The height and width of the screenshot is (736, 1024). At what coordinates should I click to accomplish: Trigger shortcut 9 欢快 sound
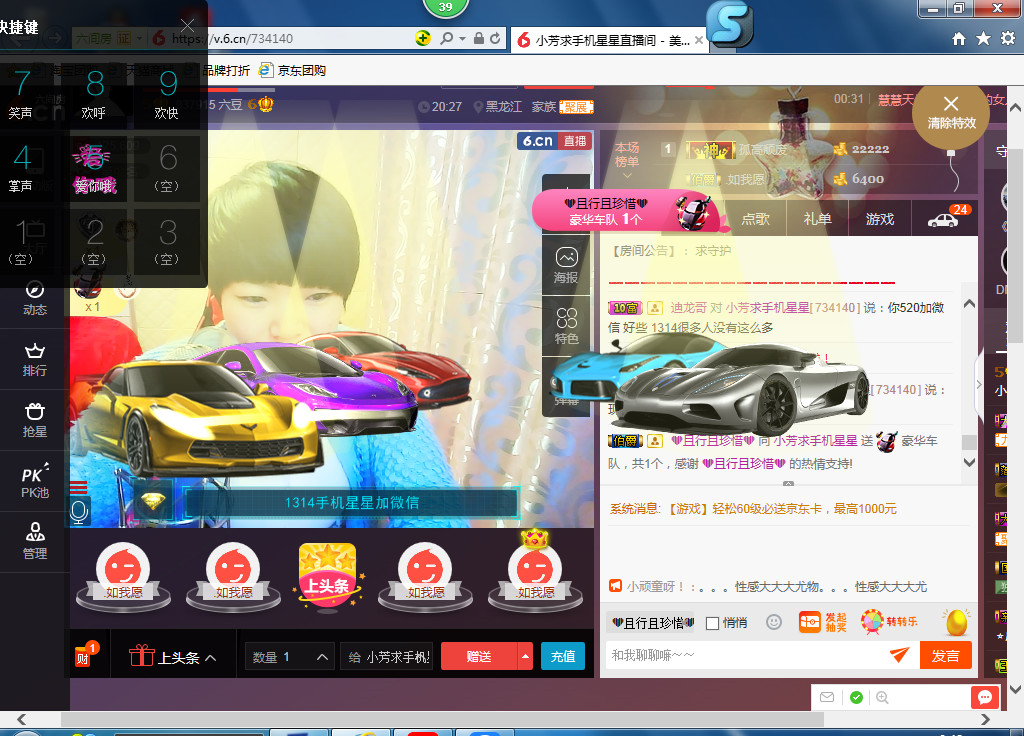[167, 95]
